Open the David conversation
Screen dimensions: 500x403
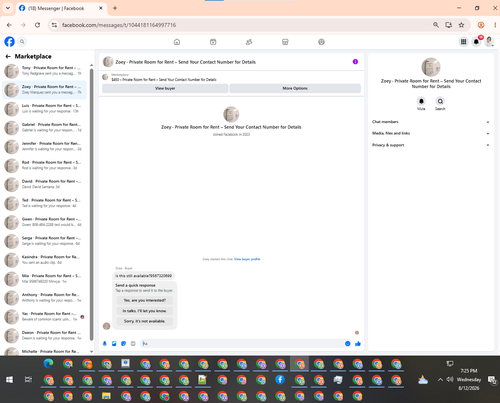pos(45,184)
